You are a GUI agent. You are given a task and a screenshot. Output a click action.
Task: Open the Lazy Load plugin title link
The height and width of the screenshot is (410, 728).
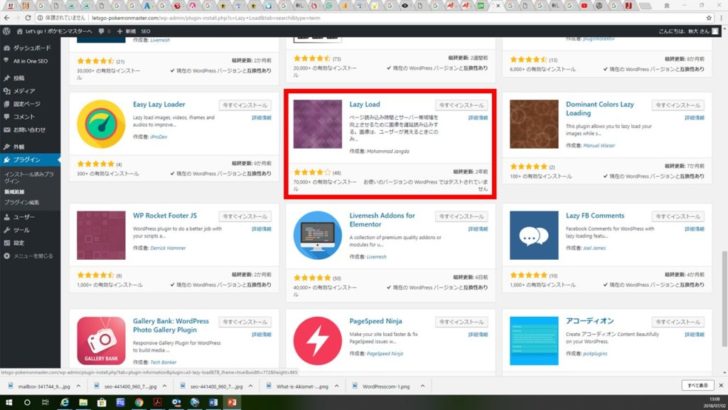pos(364,104)
